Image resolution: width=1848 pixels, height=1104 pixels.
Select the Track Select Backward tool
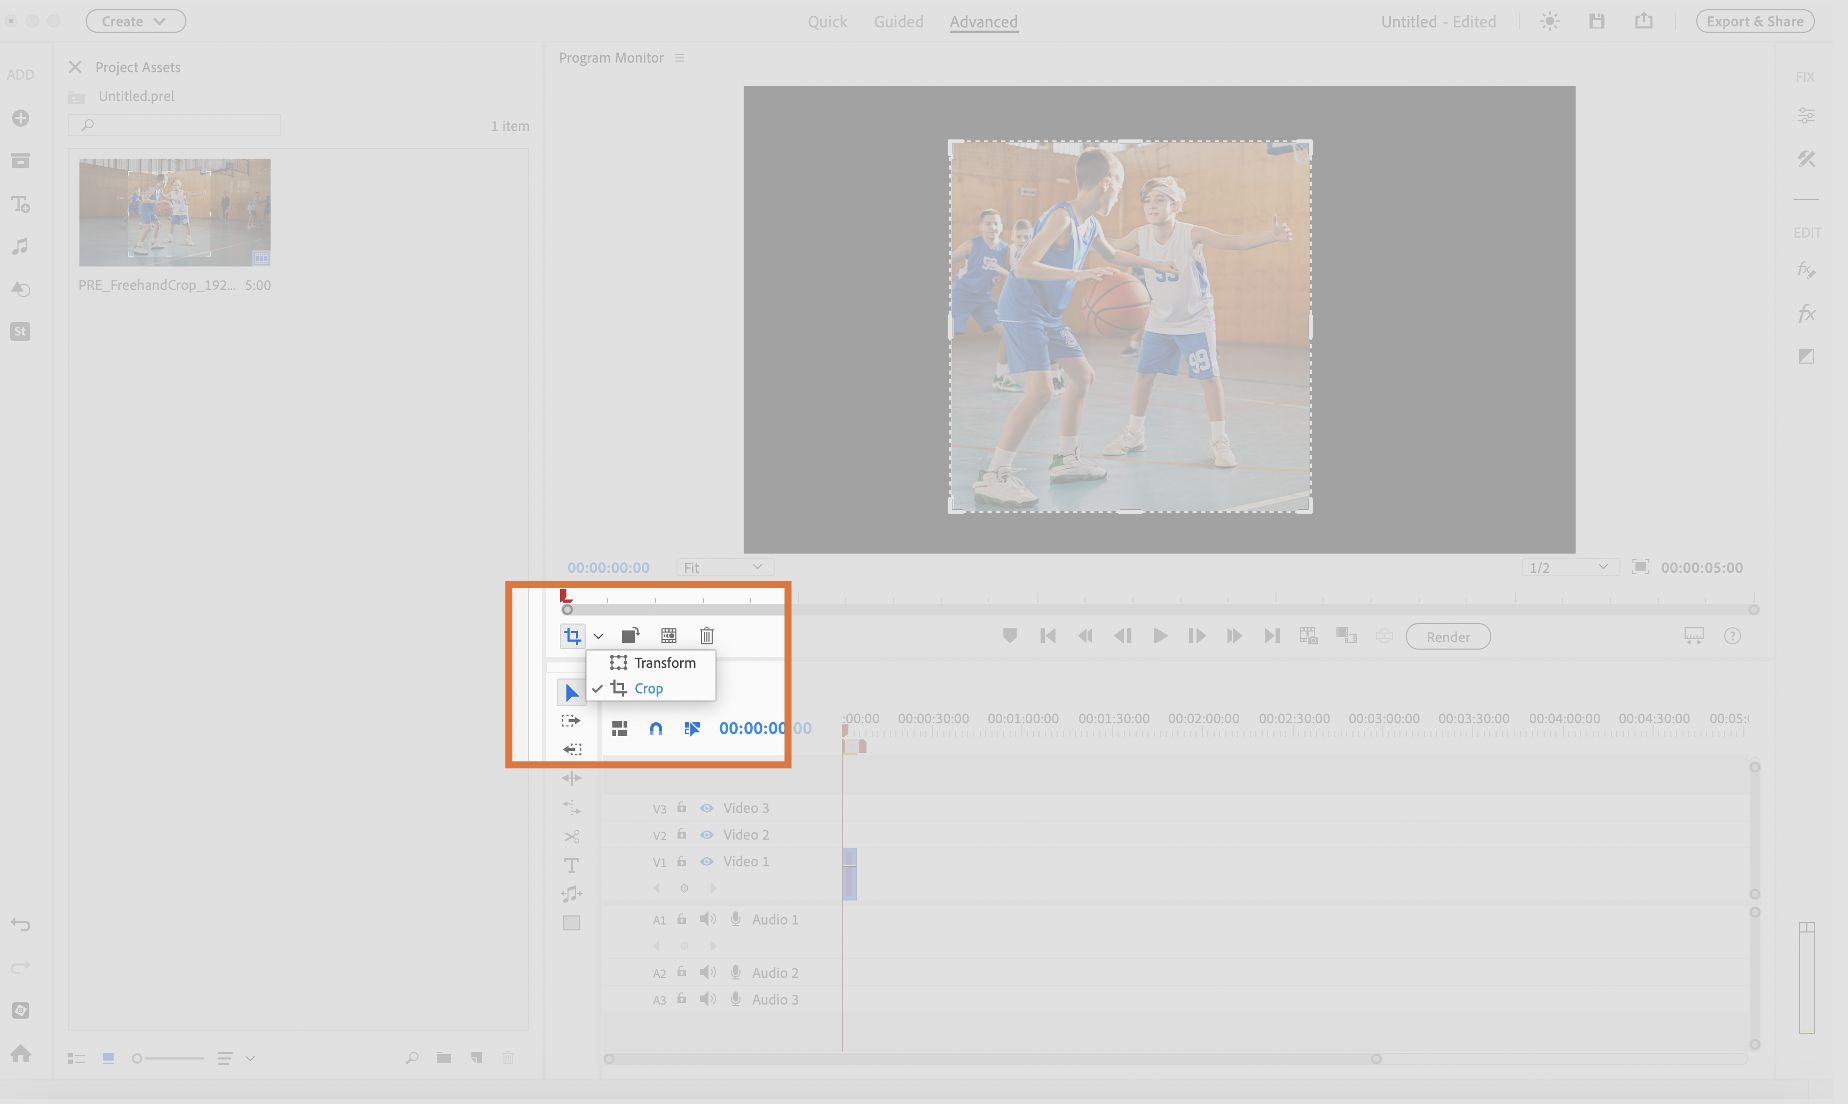point(571,749)
